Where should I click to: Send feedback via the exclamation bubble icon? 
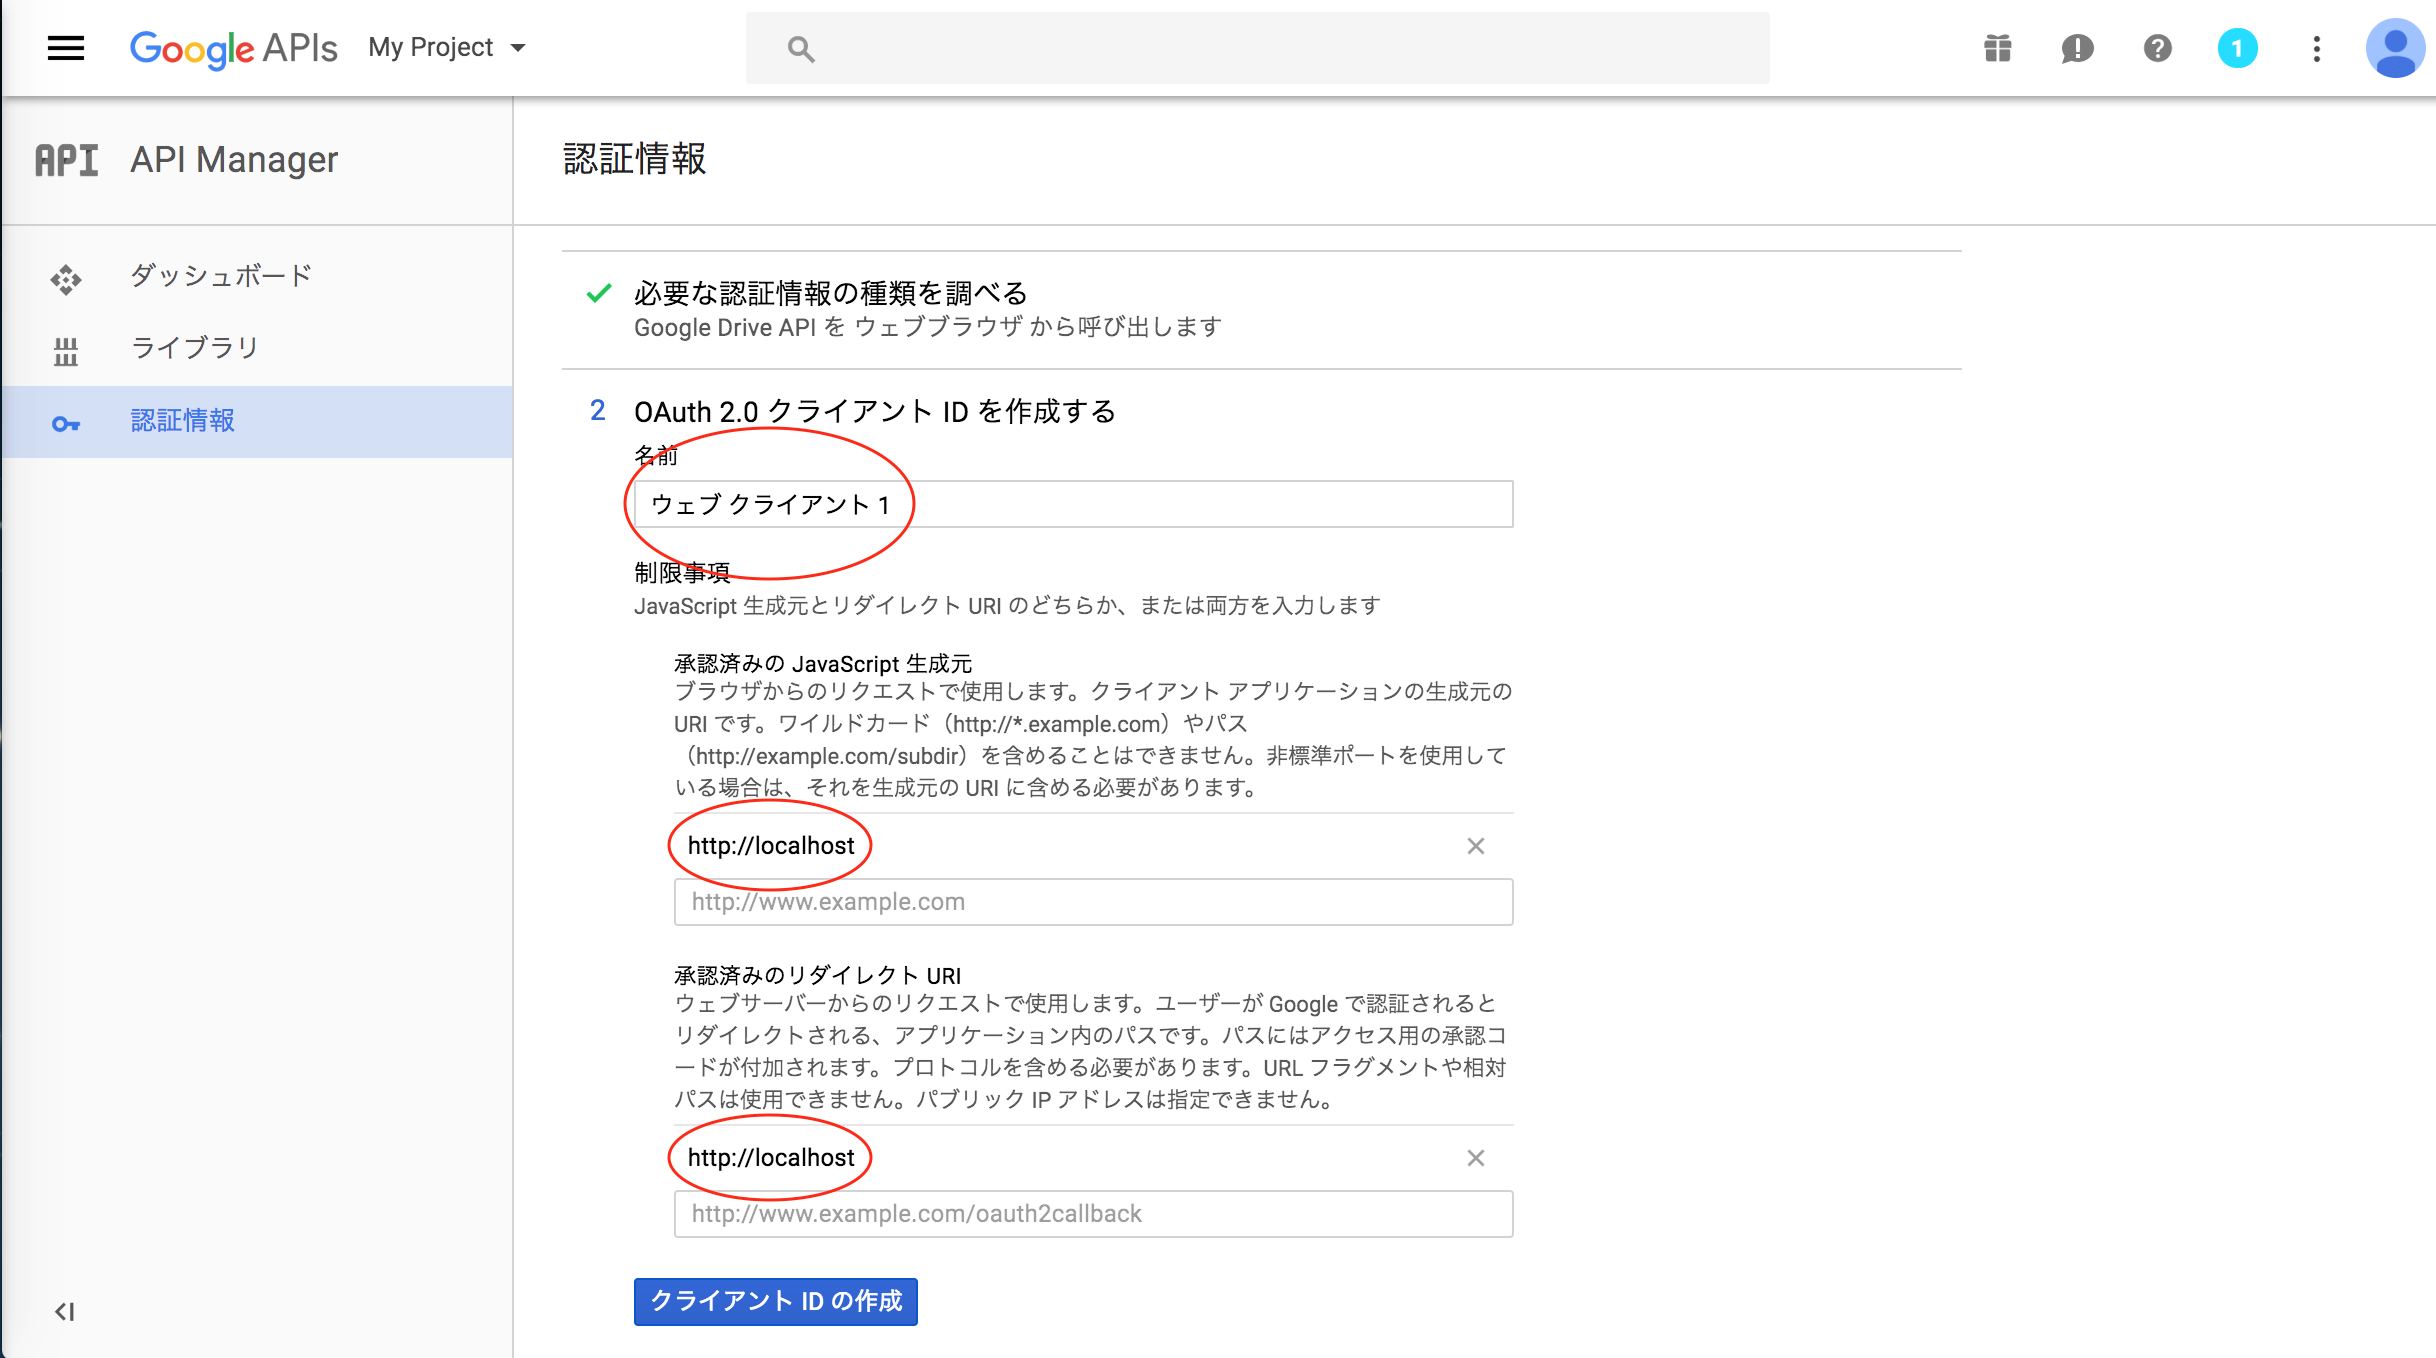point(2076,48)
